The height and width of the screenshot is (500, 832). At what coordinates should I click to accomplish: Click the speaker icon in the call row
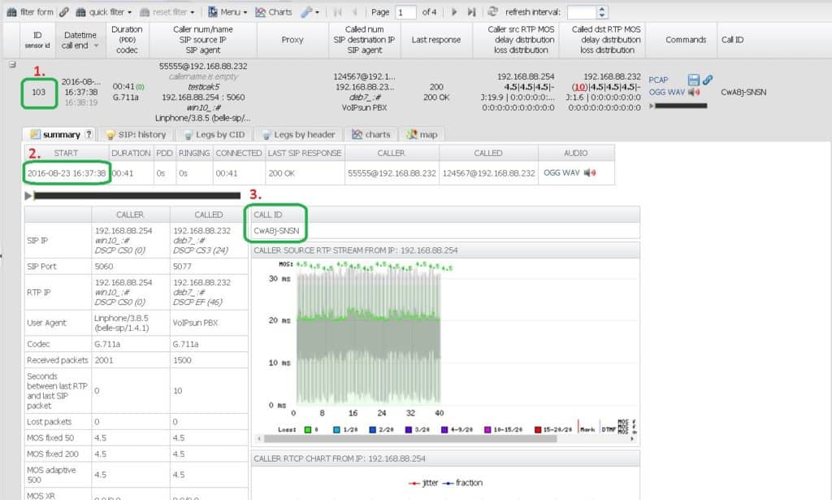694,92
